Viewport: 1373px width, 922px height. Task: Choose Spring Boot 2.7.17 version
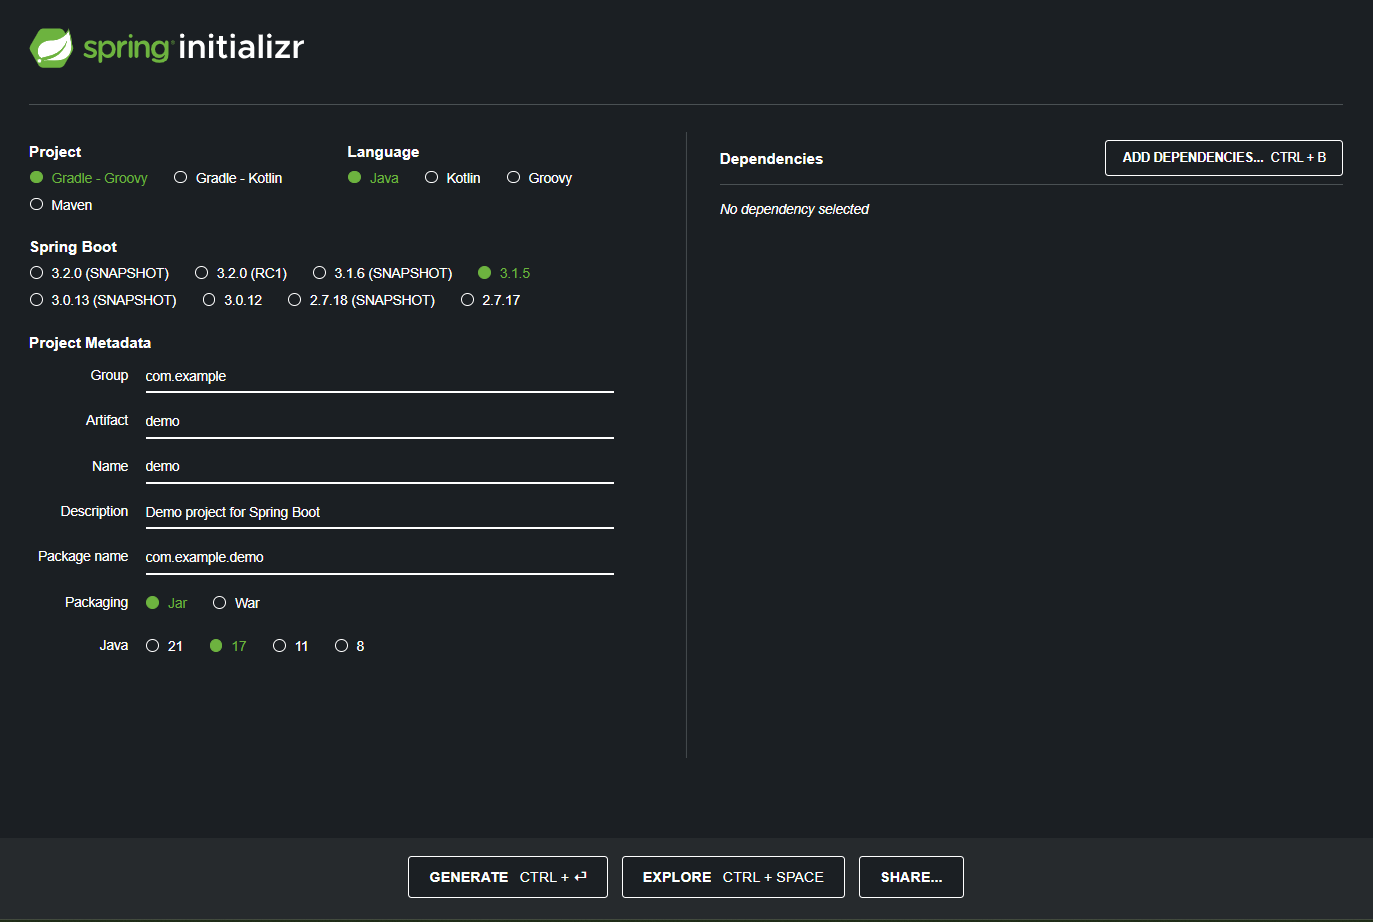490,300
